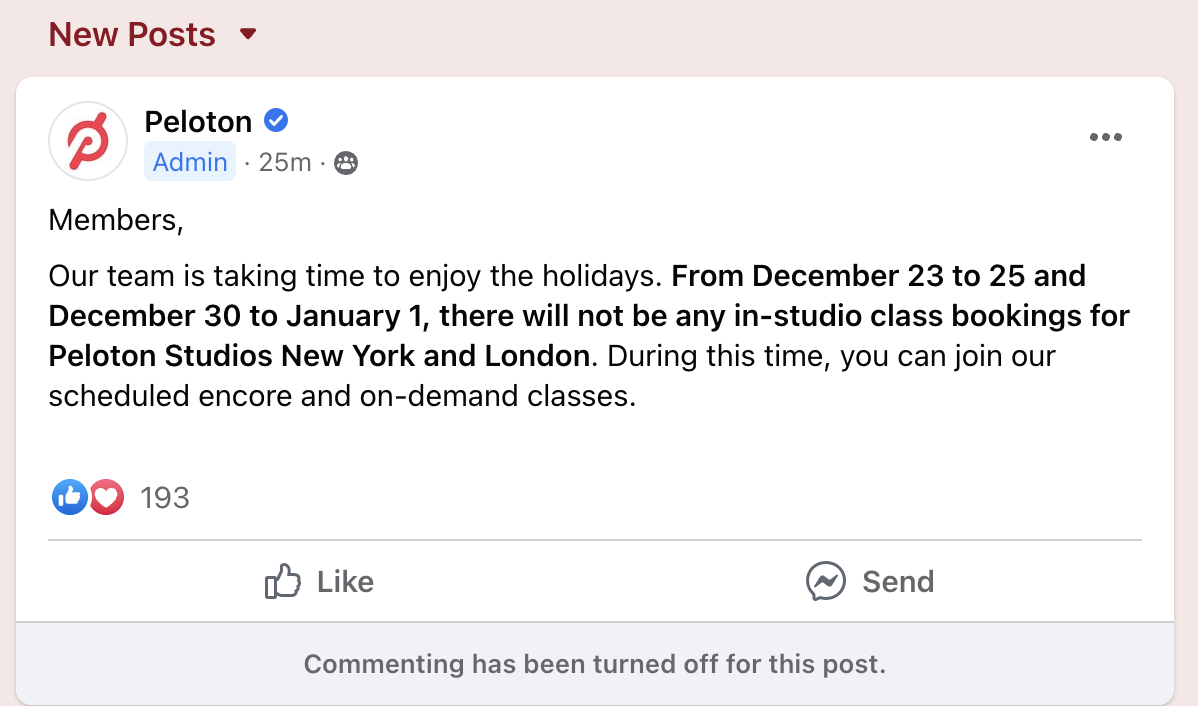Click the group privacy icon beside the timestamp

pos(346,162)
